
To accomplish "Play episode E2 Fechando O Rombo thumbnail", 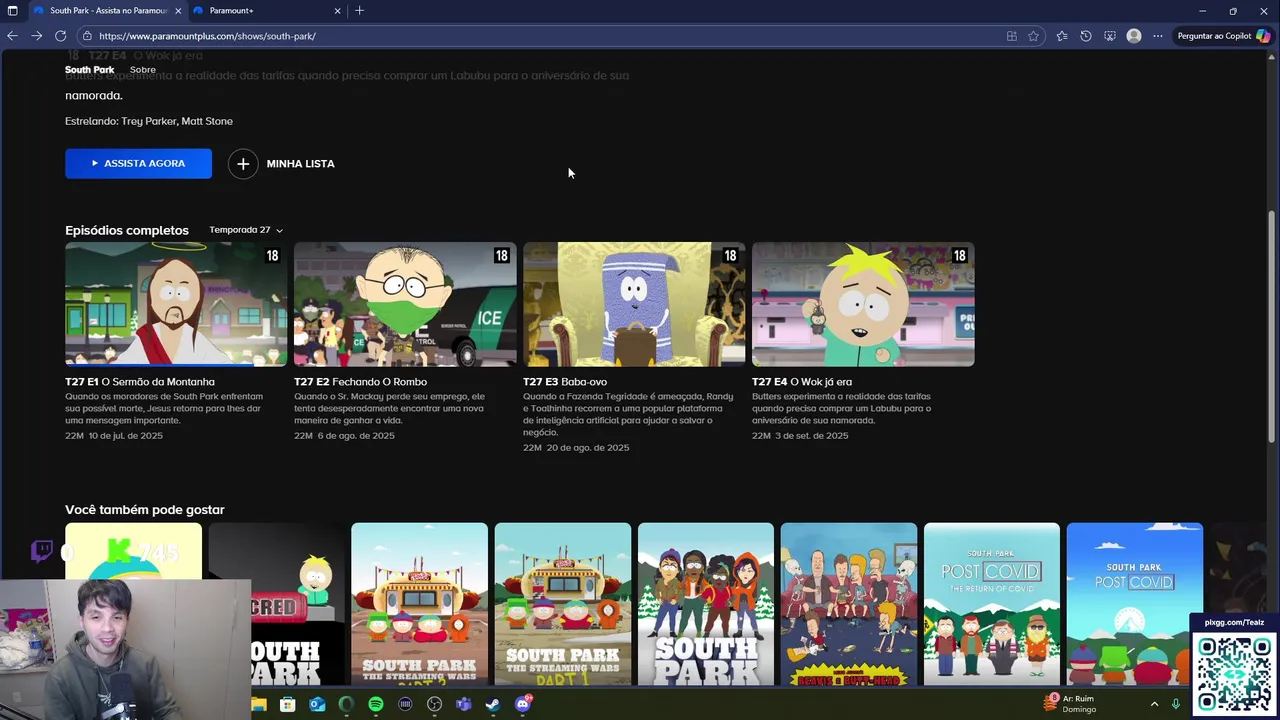I will coord(405,304).
